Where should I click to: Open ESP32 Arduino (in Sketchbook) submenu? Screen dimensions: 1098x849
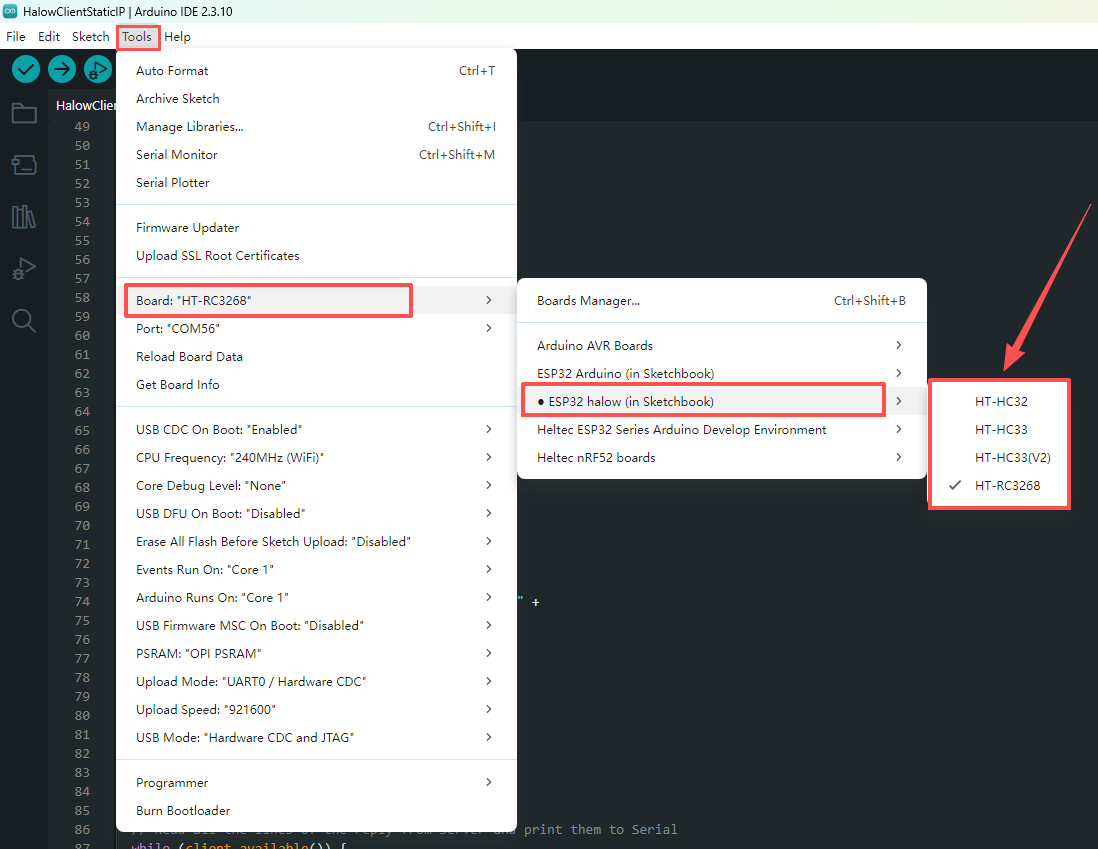click(722, 373)
